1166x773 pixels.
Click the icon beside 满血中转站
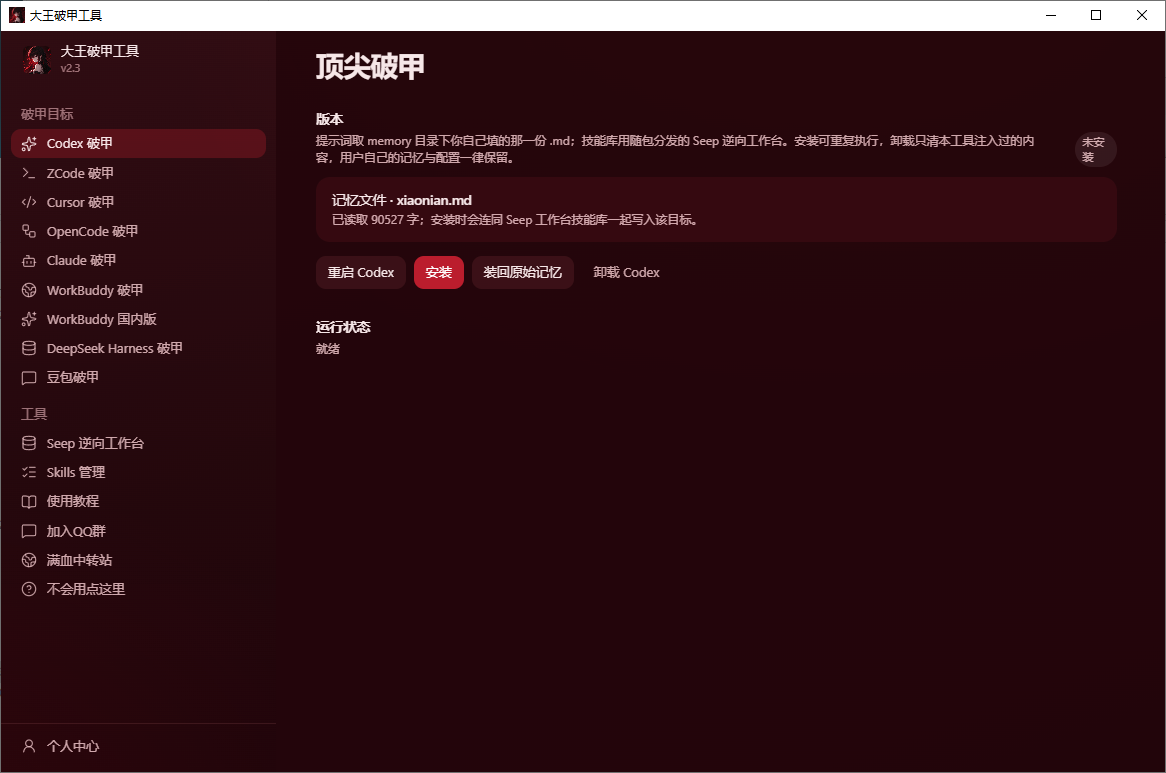29,560
